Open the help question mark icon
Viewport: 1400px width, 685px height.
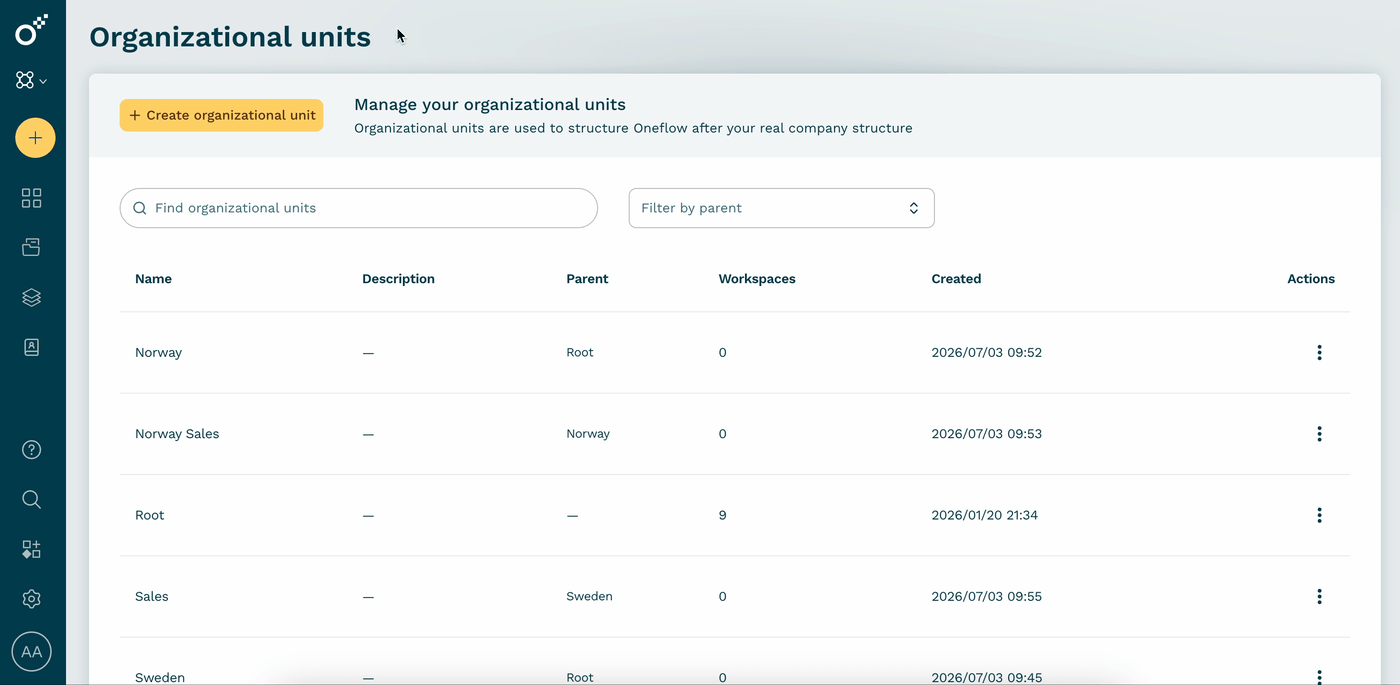click(x=32, y=450)
